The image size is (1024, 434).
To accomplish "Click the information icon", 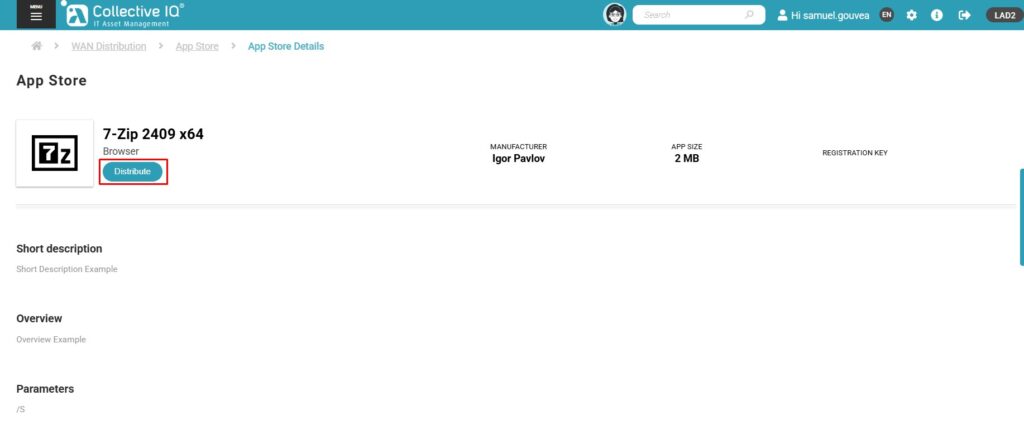I will coord(936,15).
